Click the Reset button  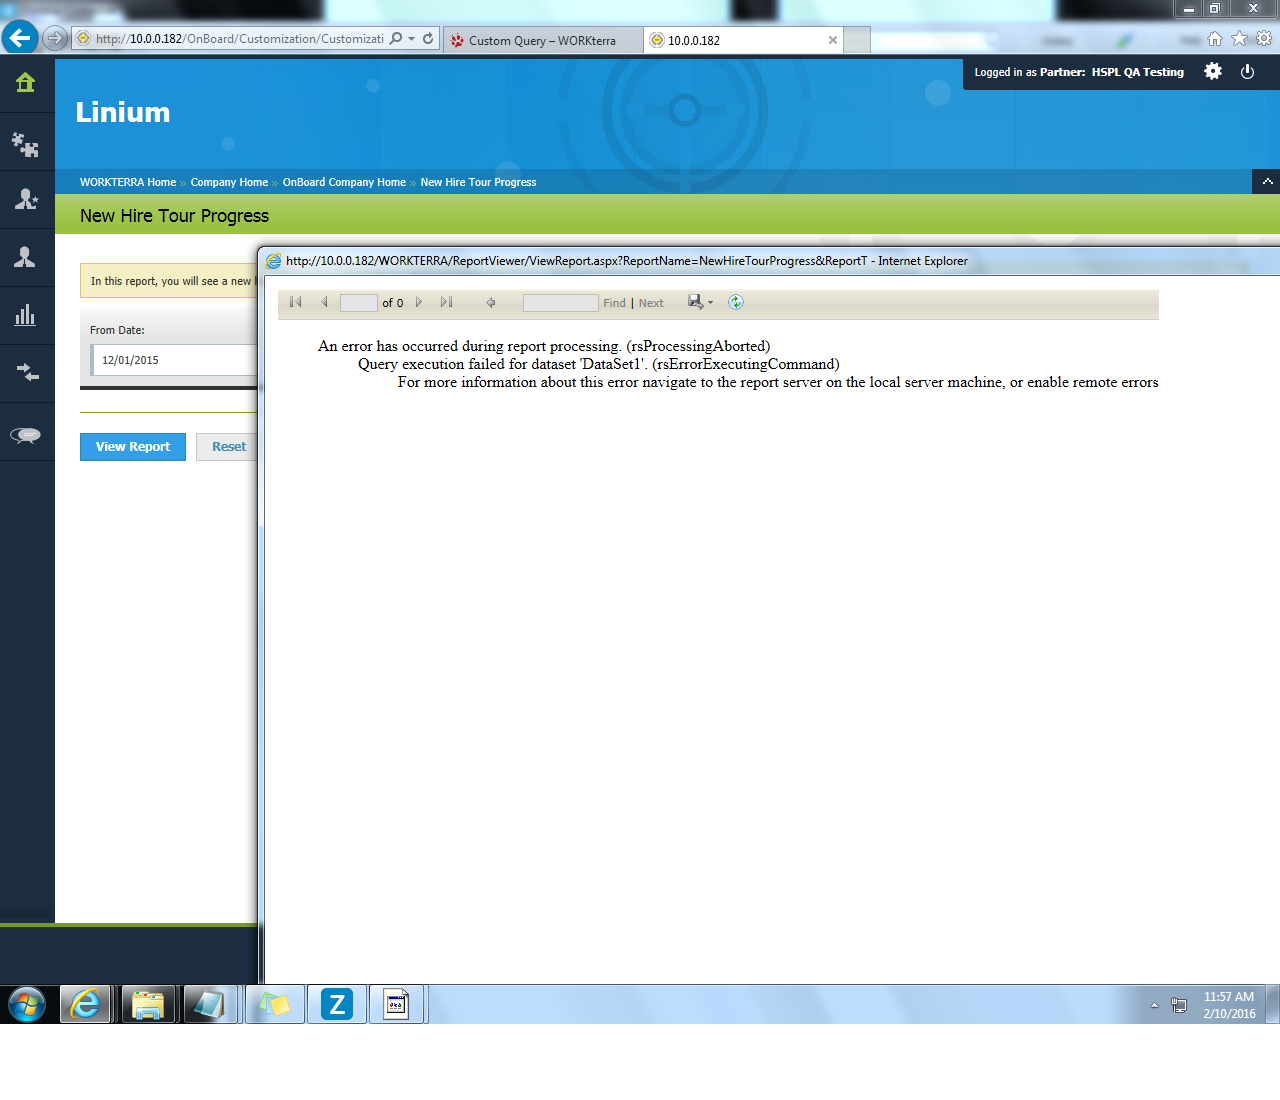coord(229,447)
